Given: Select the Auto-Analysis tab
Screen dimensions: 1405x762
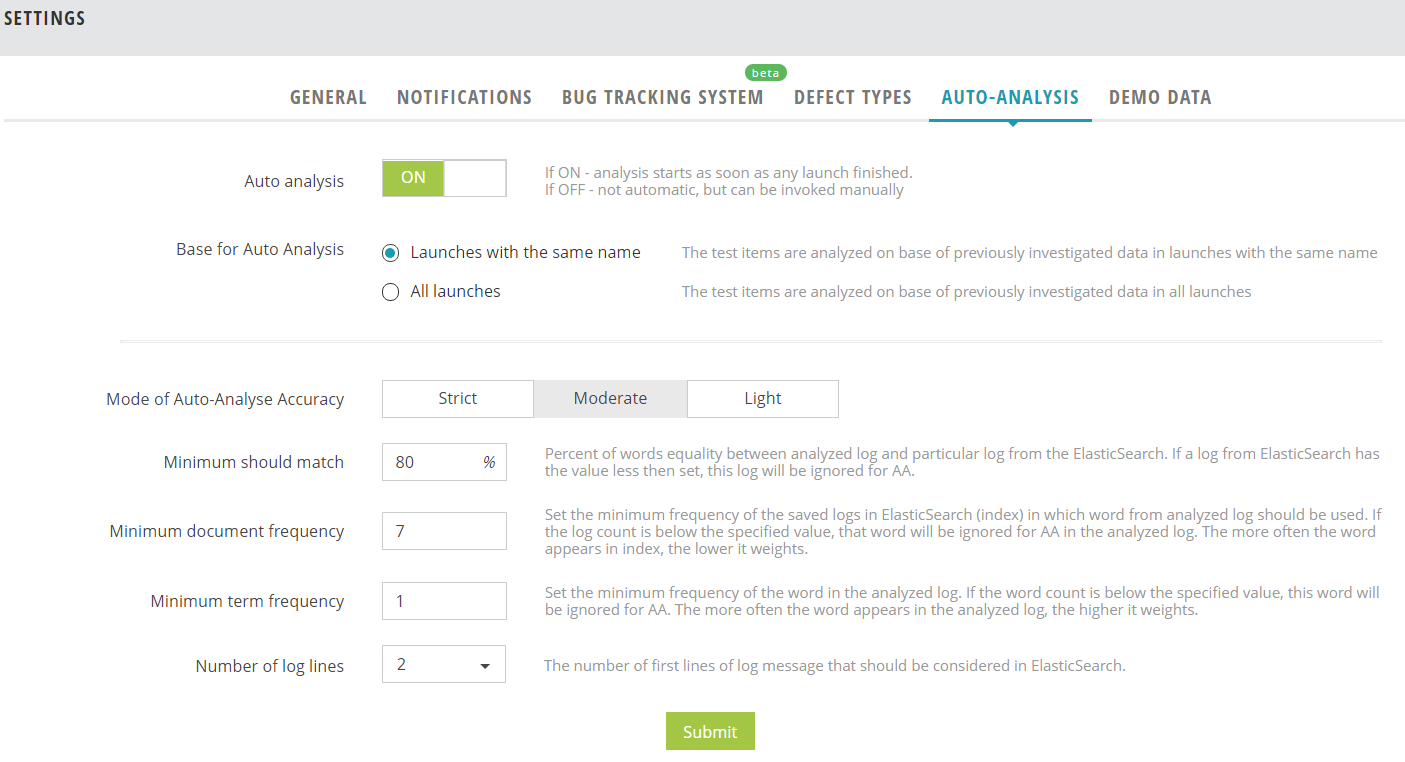Looking at the screenshot, I should (x=1010, y=97).
